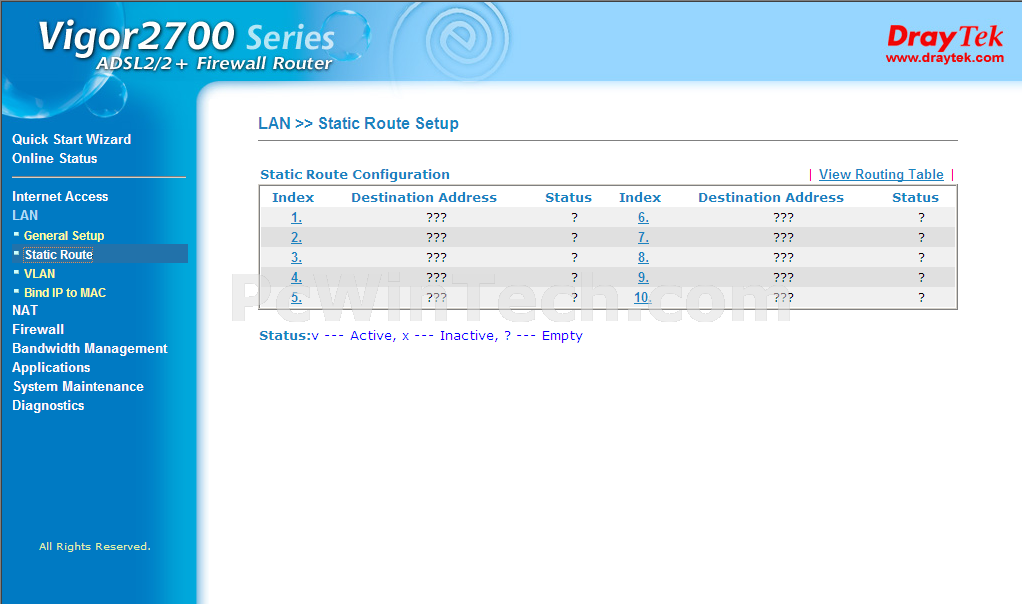Open the Quick Start Wizard
Viewport: 1022px width, 604px height.
pyautogui.click(x=71, y=139)
